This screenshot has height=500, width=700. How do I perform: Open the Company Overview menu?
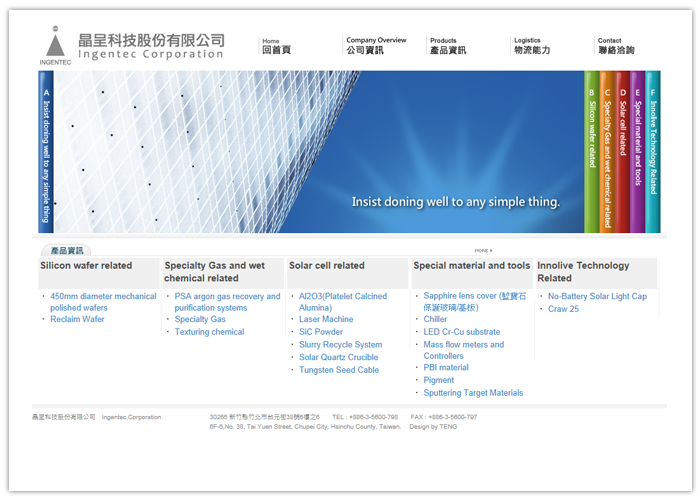pyautogui.click(x=375, y=46)
